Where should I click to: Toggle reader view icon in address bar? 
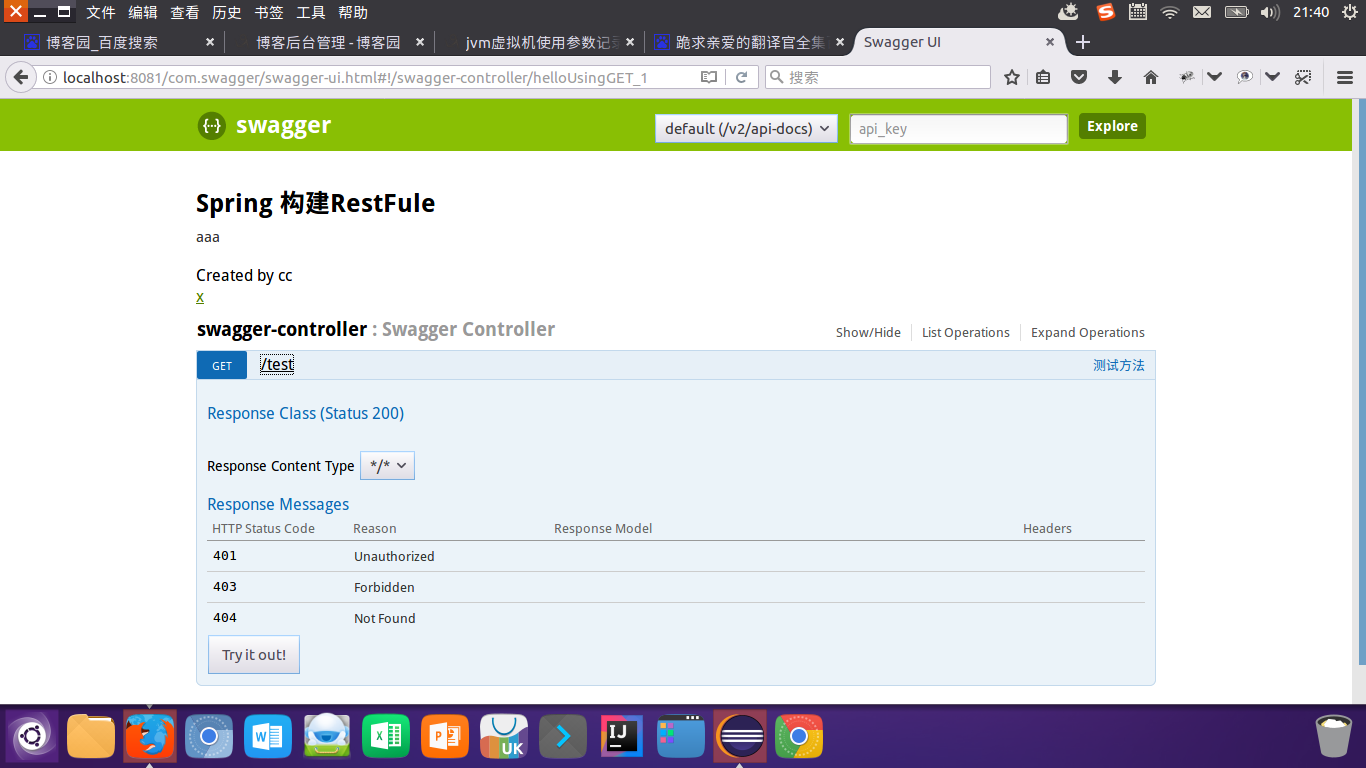(709, 77)
